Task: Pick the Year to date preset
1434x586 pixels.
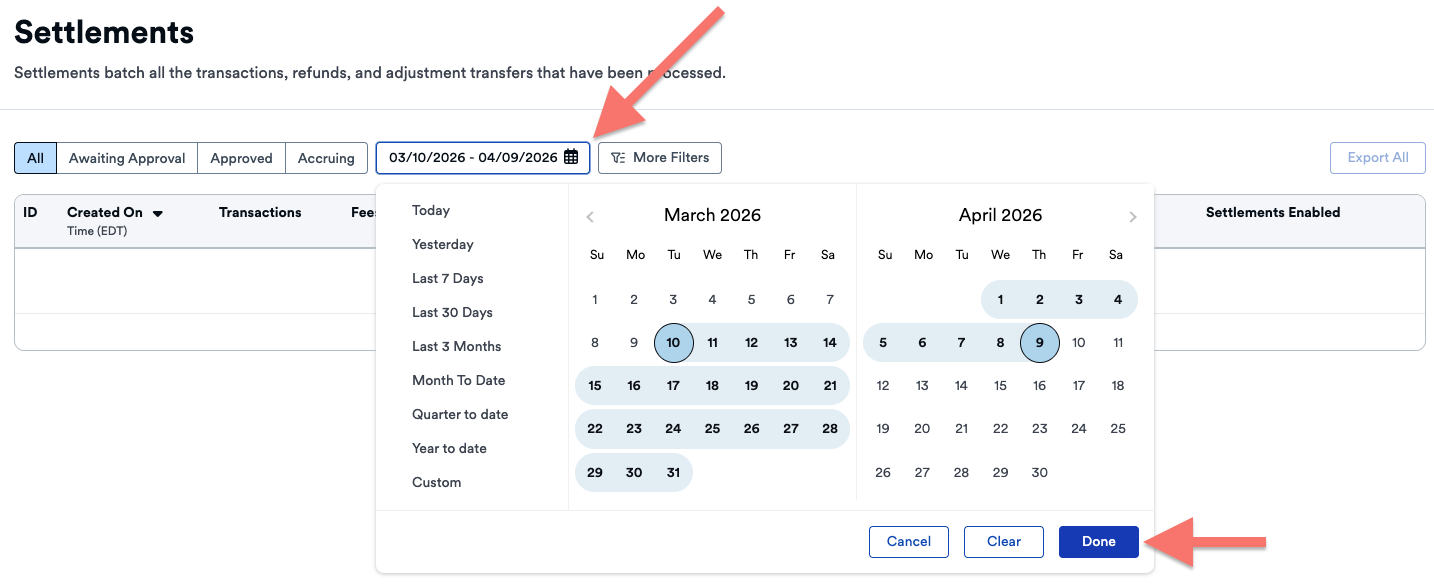Action: click(x=449, y=448)
